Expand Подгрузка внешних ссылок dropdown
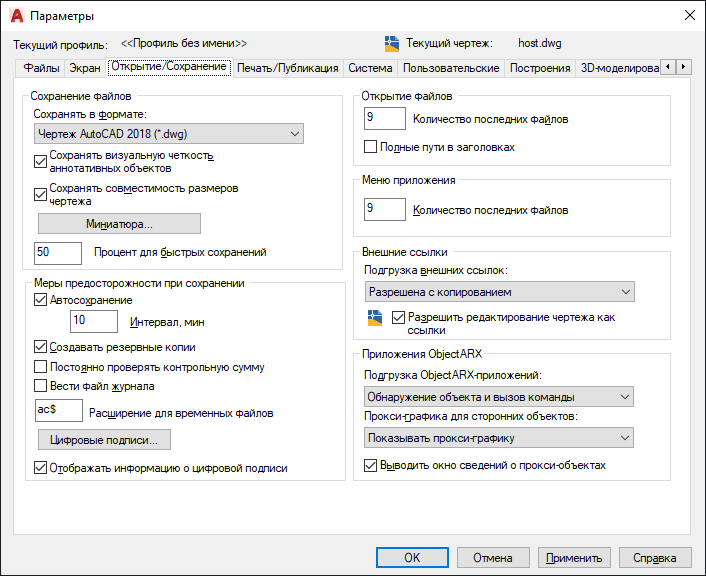The image size is (706, 576). coord(499,292)
